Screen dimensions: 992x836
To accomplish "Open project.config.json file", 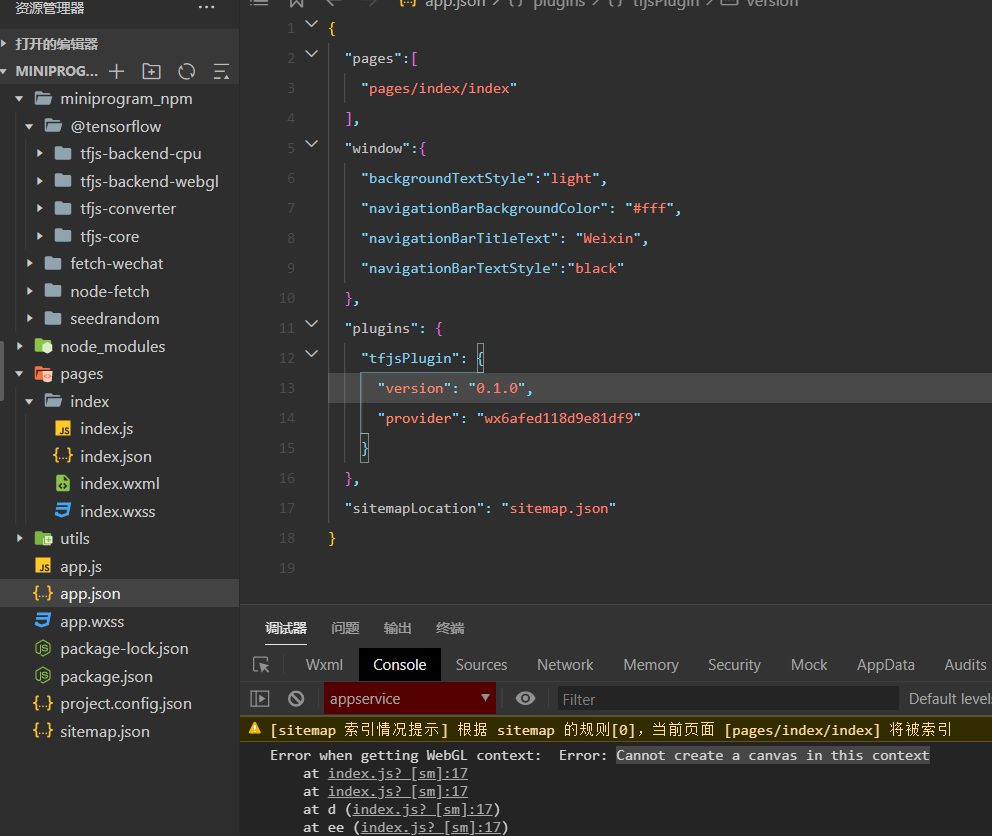I will point(126,704).
